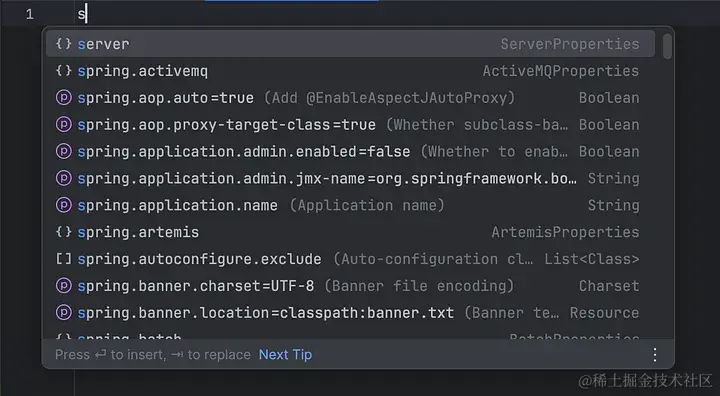Image resolution: width=720 pixels, height=396 pixels.
Task: Click the property icon for spring.application.admin.jmx-name
Action: [64, 178]
